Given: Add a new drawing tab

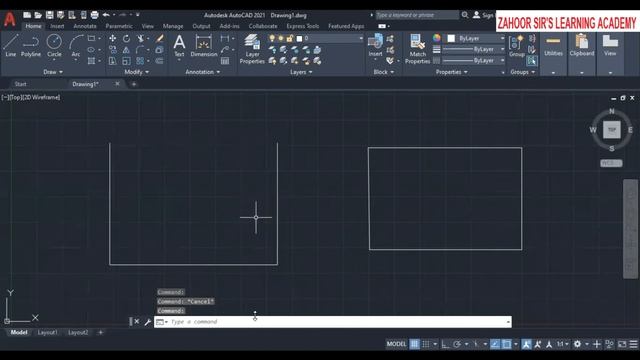Looking at the screenshot, I should (134, 84).
